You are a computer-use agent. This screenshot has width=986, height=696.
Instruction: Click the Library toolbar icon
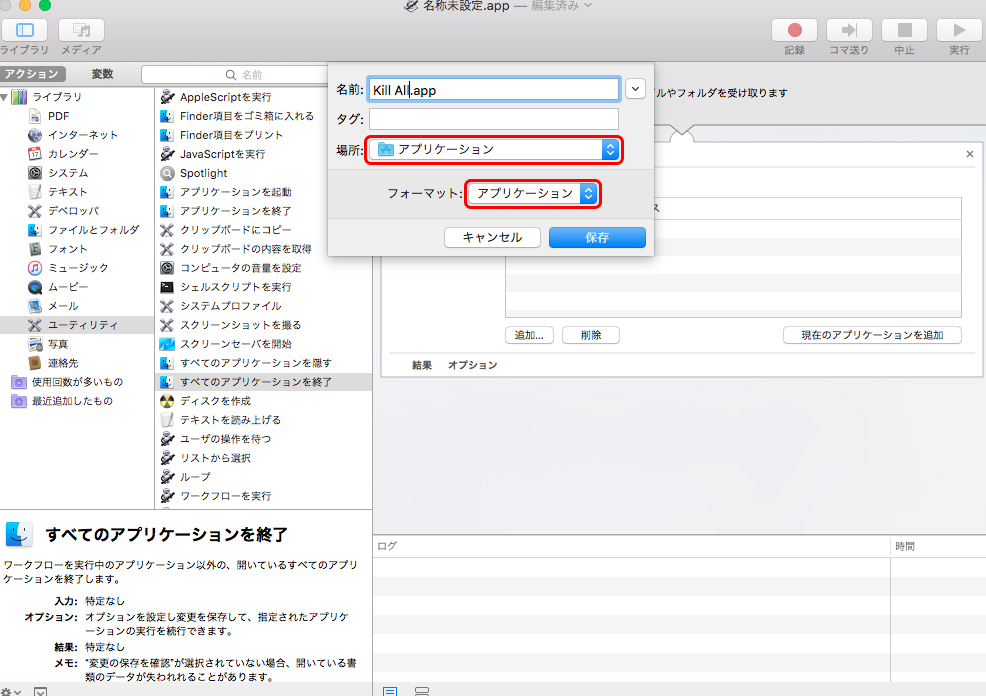click(25, 31)
